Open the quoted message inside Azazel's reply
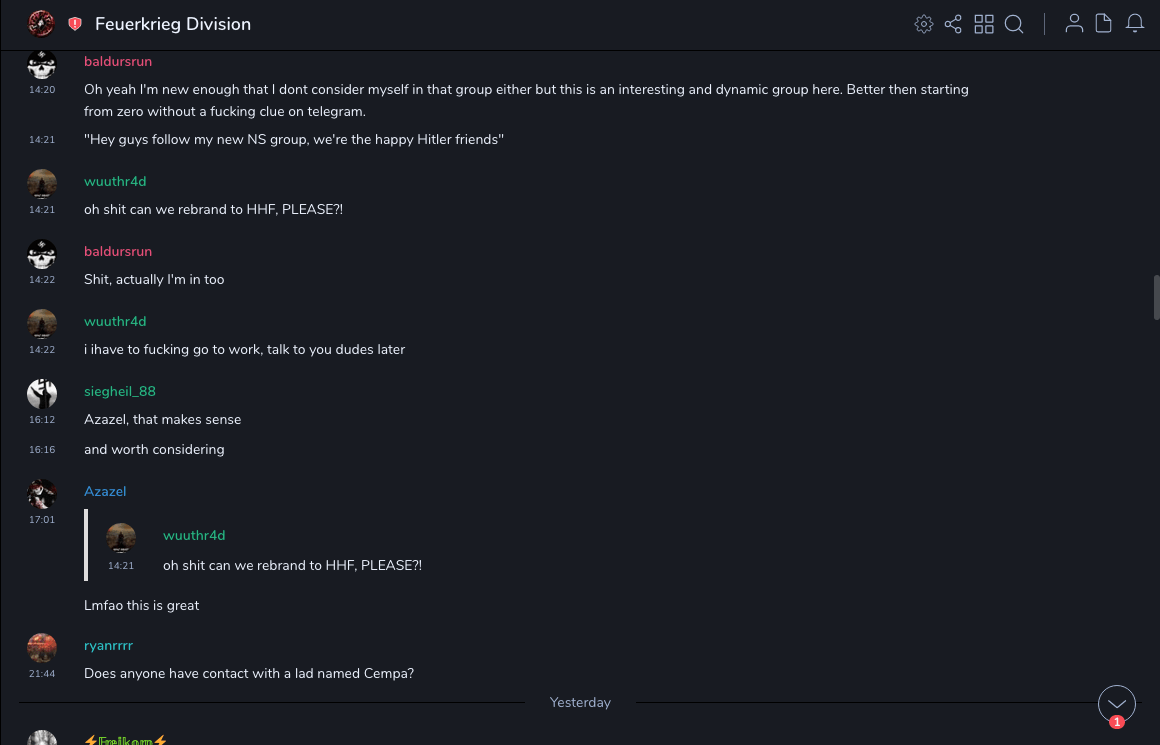Image resolution: width=1160 pixels, height=745 pixels. coord(292,565)
